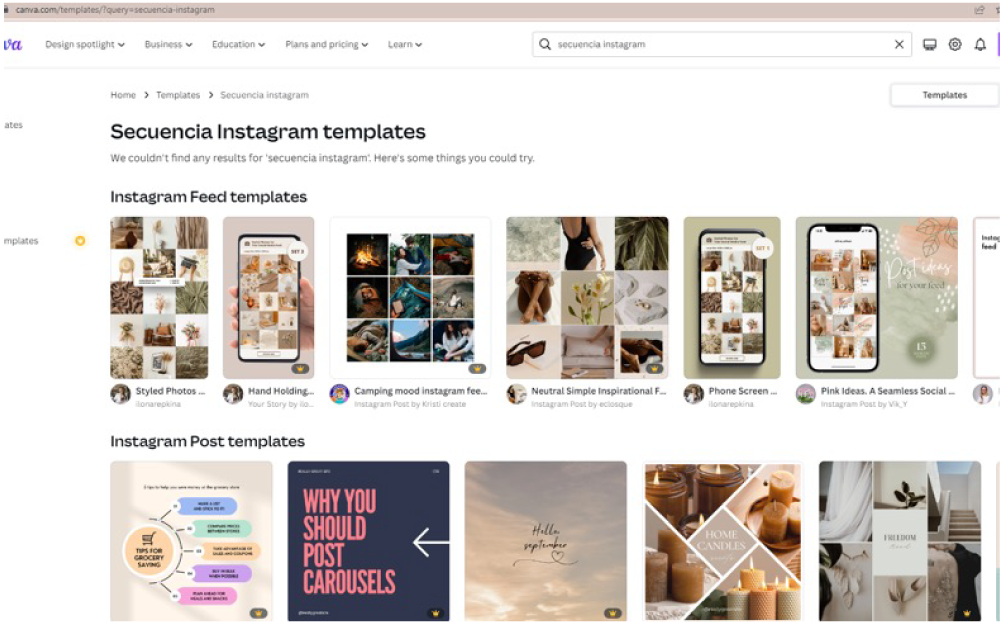
Task: Open the Education dropdown menu
Action: click(239, 45)
